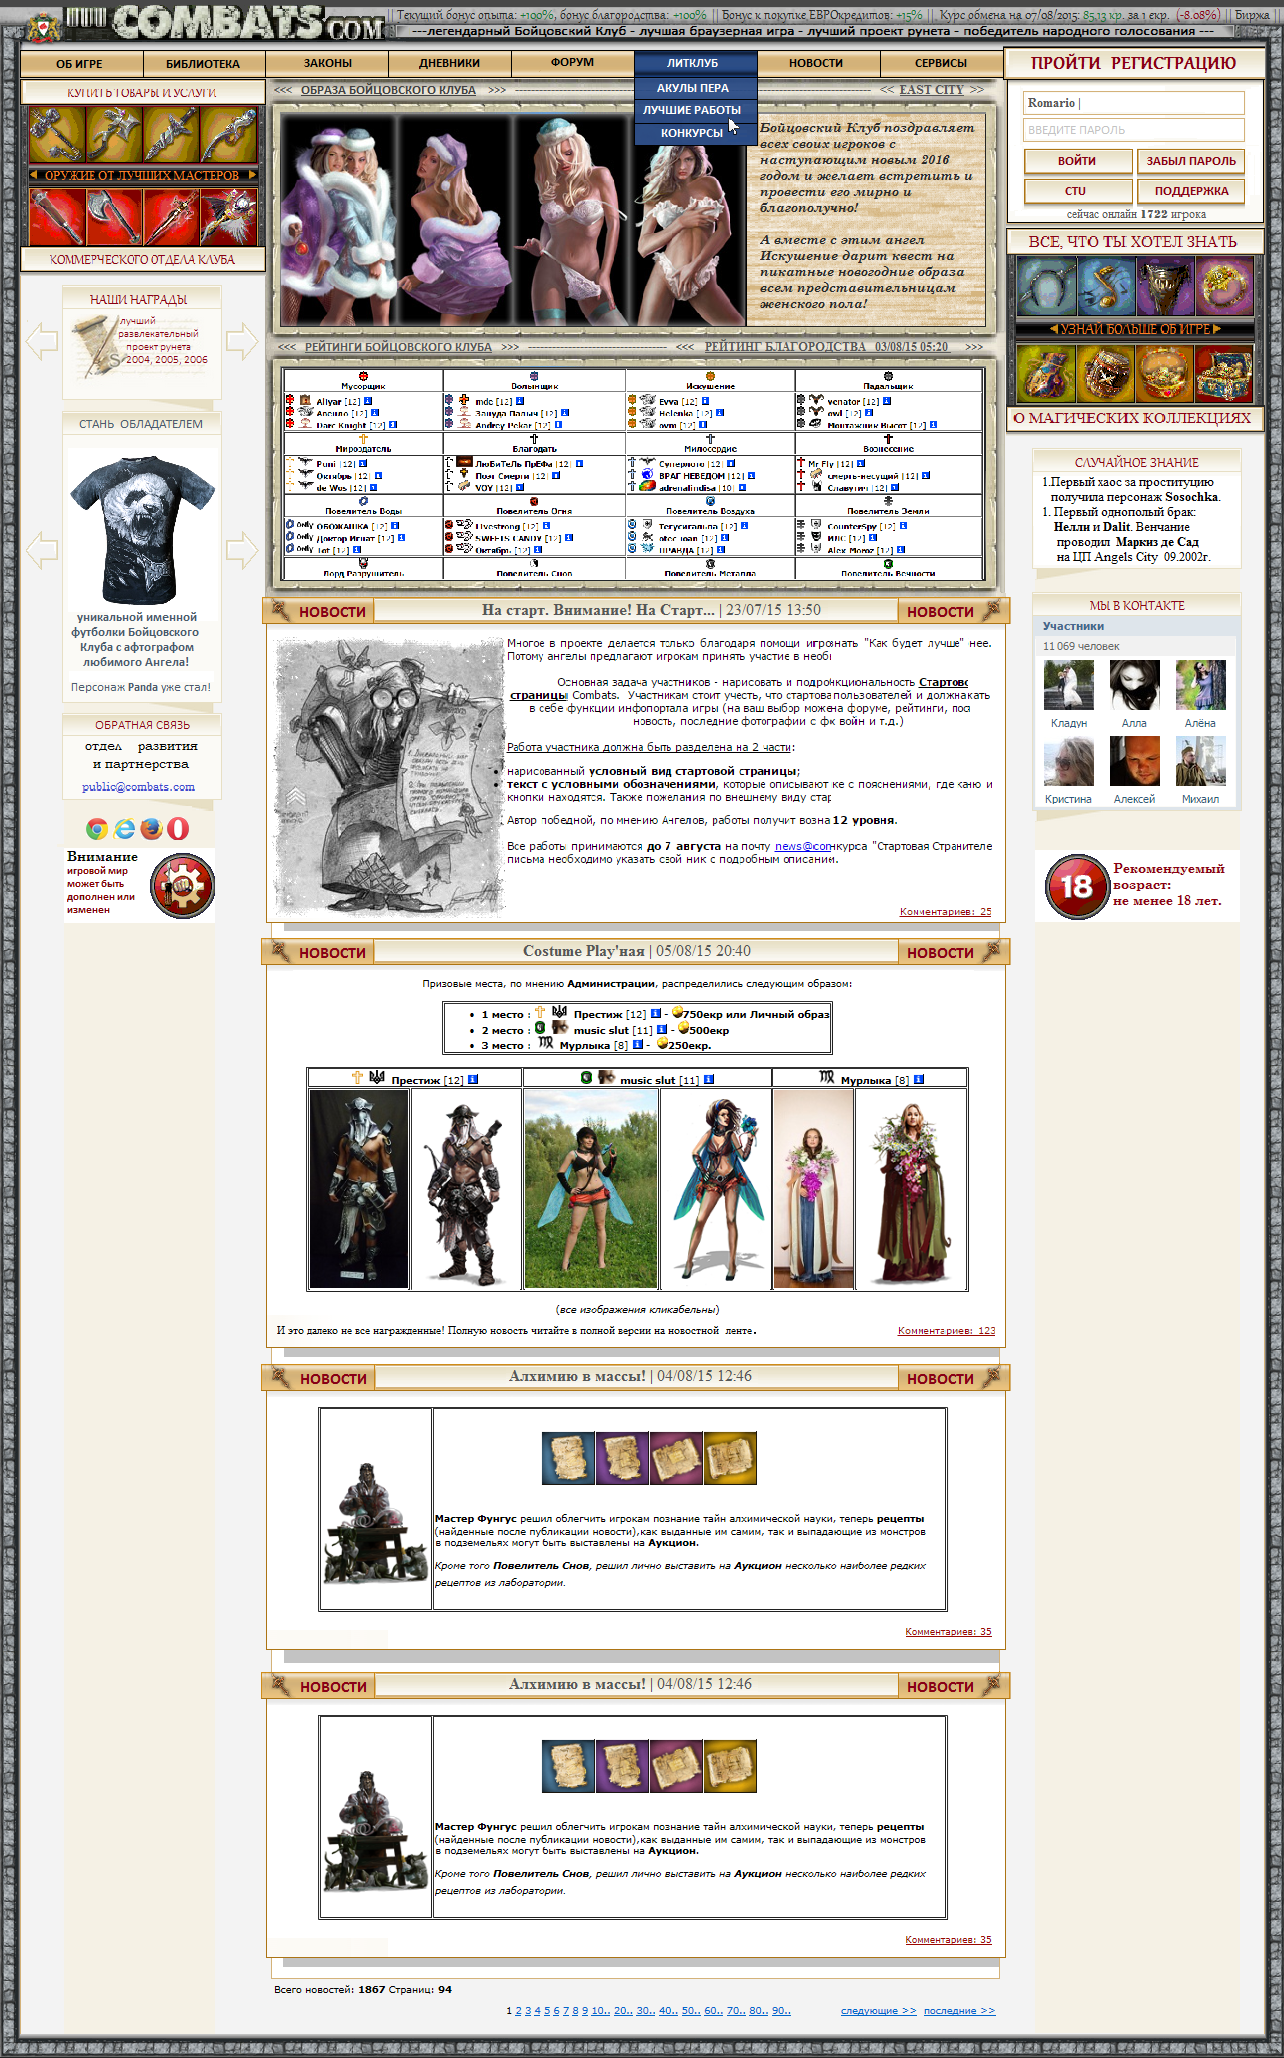
Task: Click the Биржа link in top bar
Action: pos(1252,15)
